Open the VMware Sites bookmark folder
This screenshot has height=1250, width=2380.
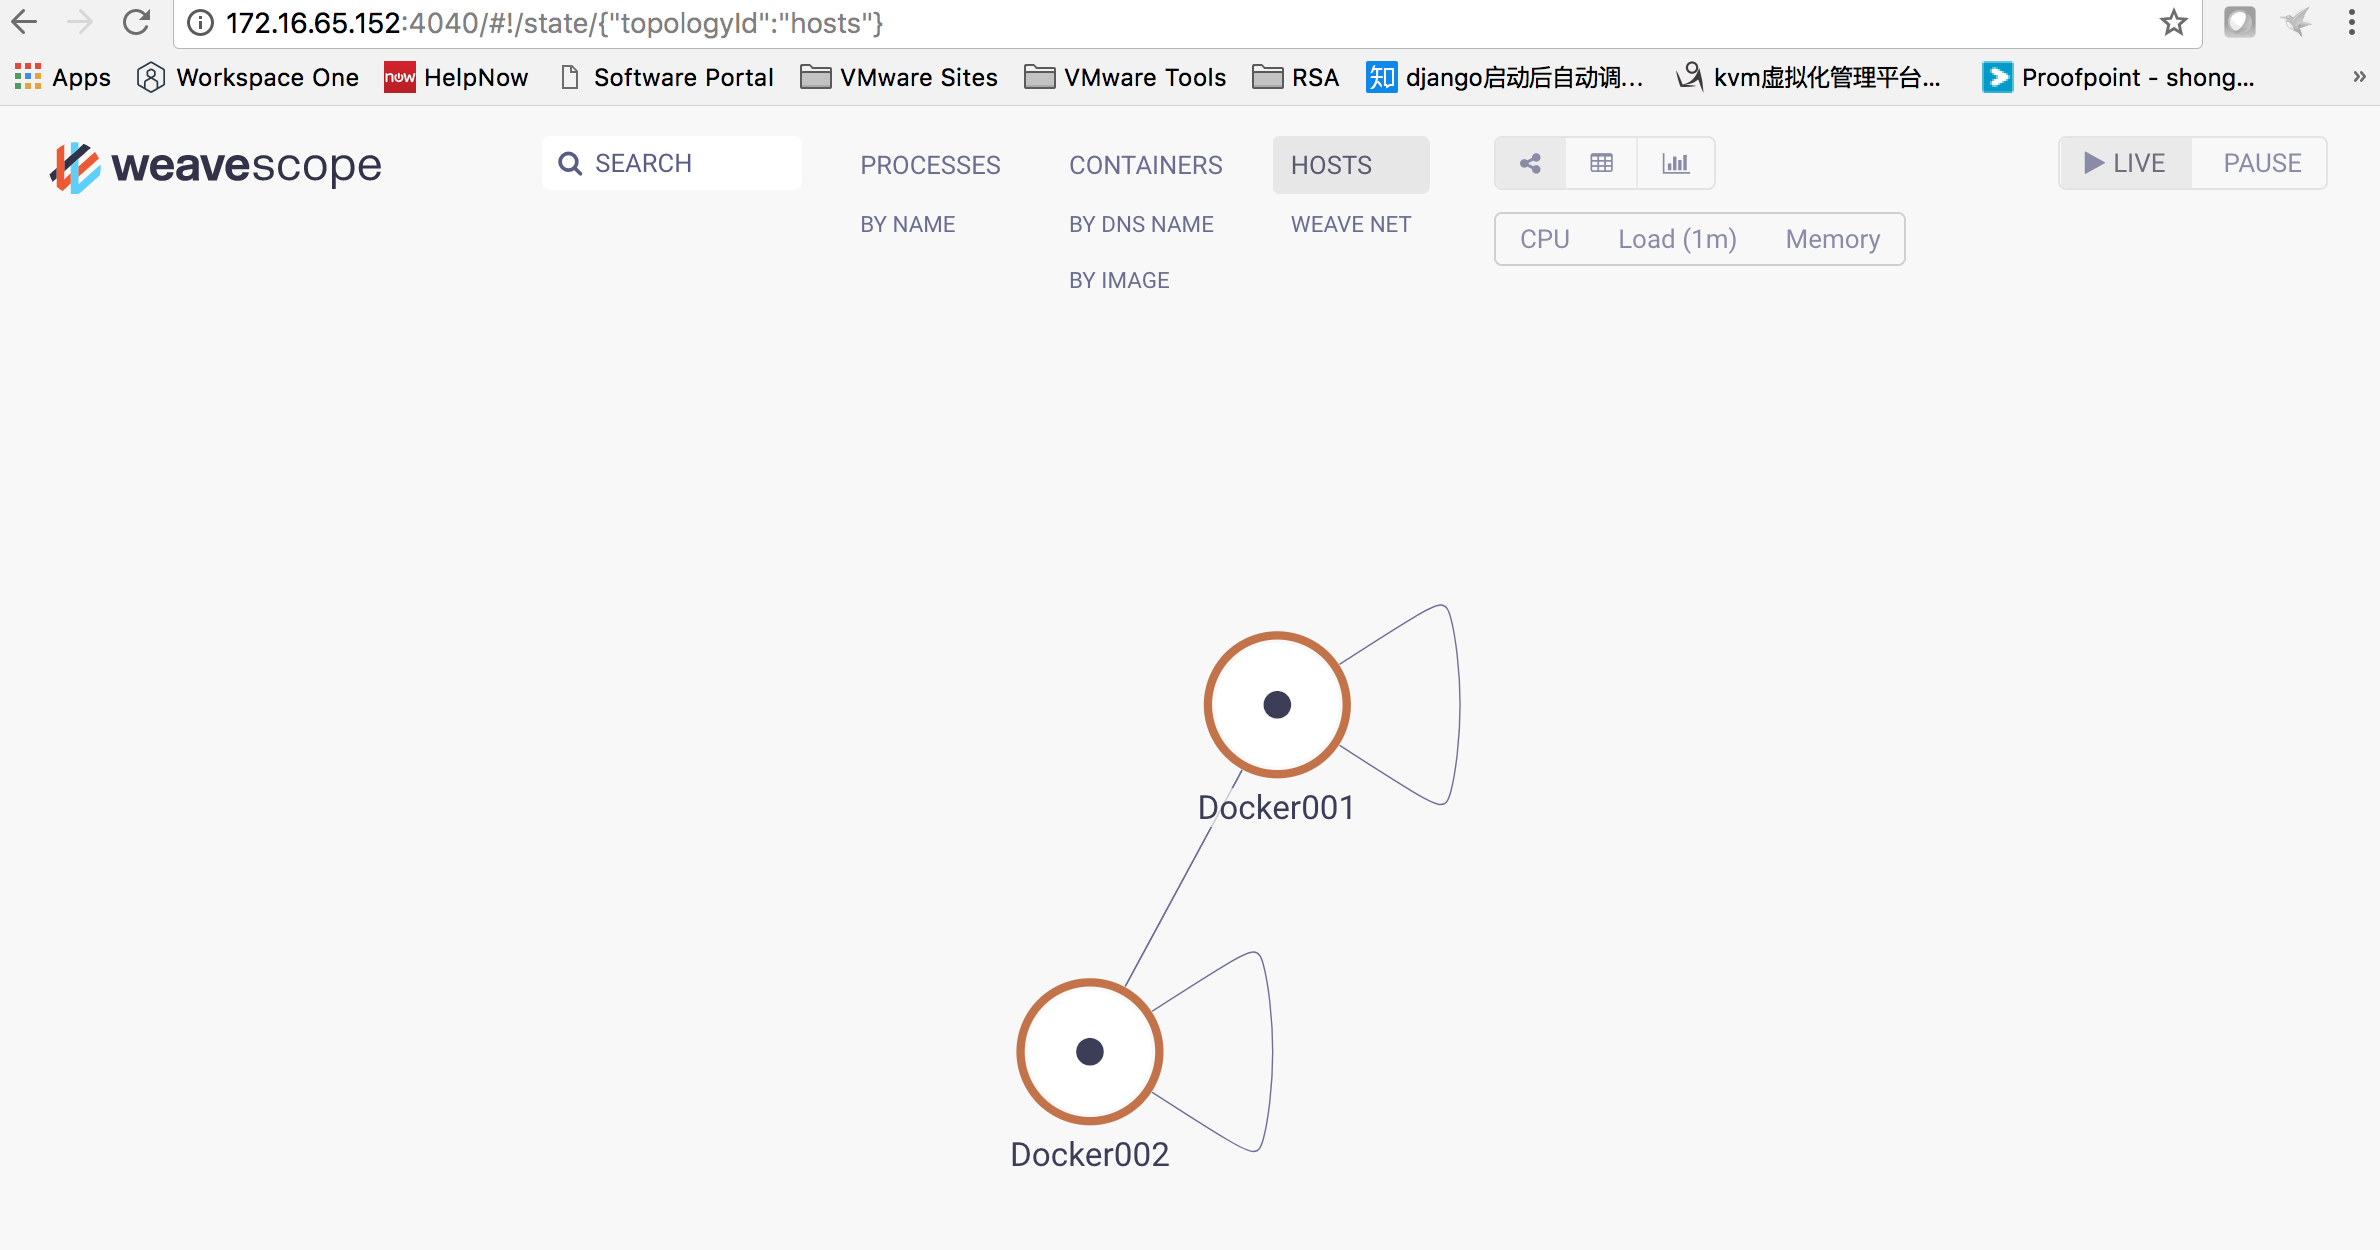pyautogui.click(x=899, y=77)
